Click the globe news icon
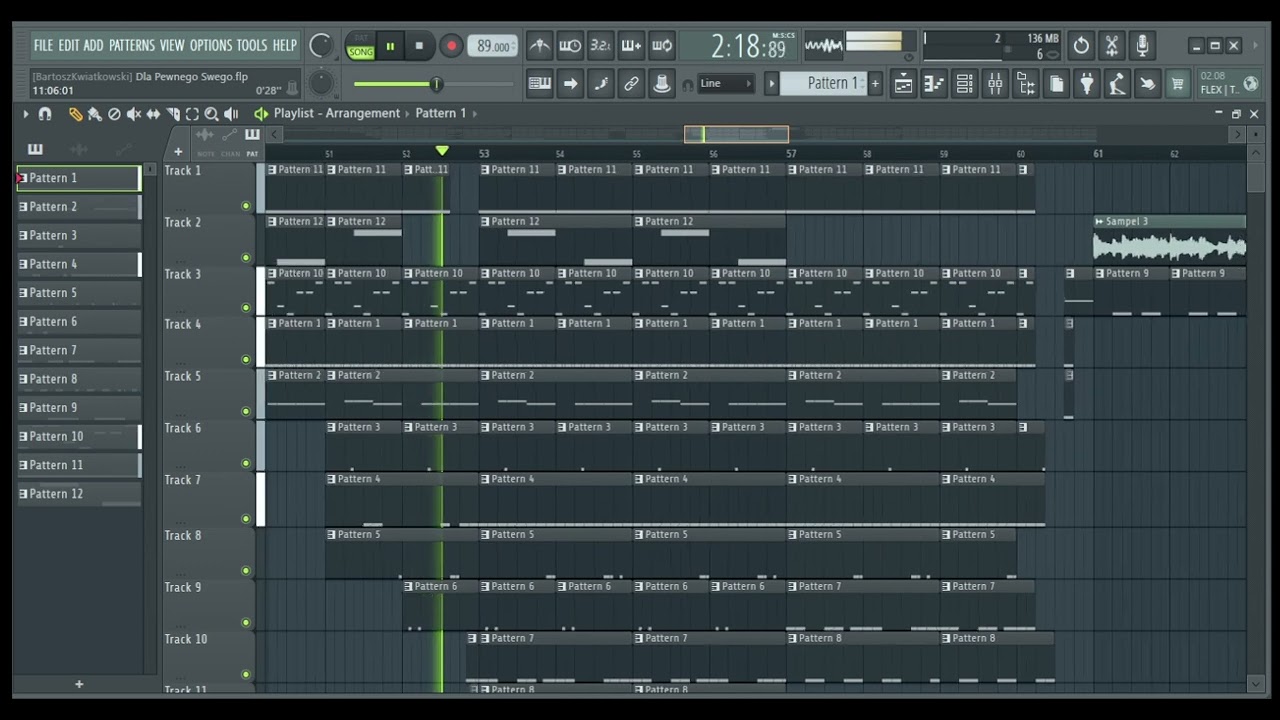Viewport: 1280px width, 720px height. click(x=1251, y=84)
